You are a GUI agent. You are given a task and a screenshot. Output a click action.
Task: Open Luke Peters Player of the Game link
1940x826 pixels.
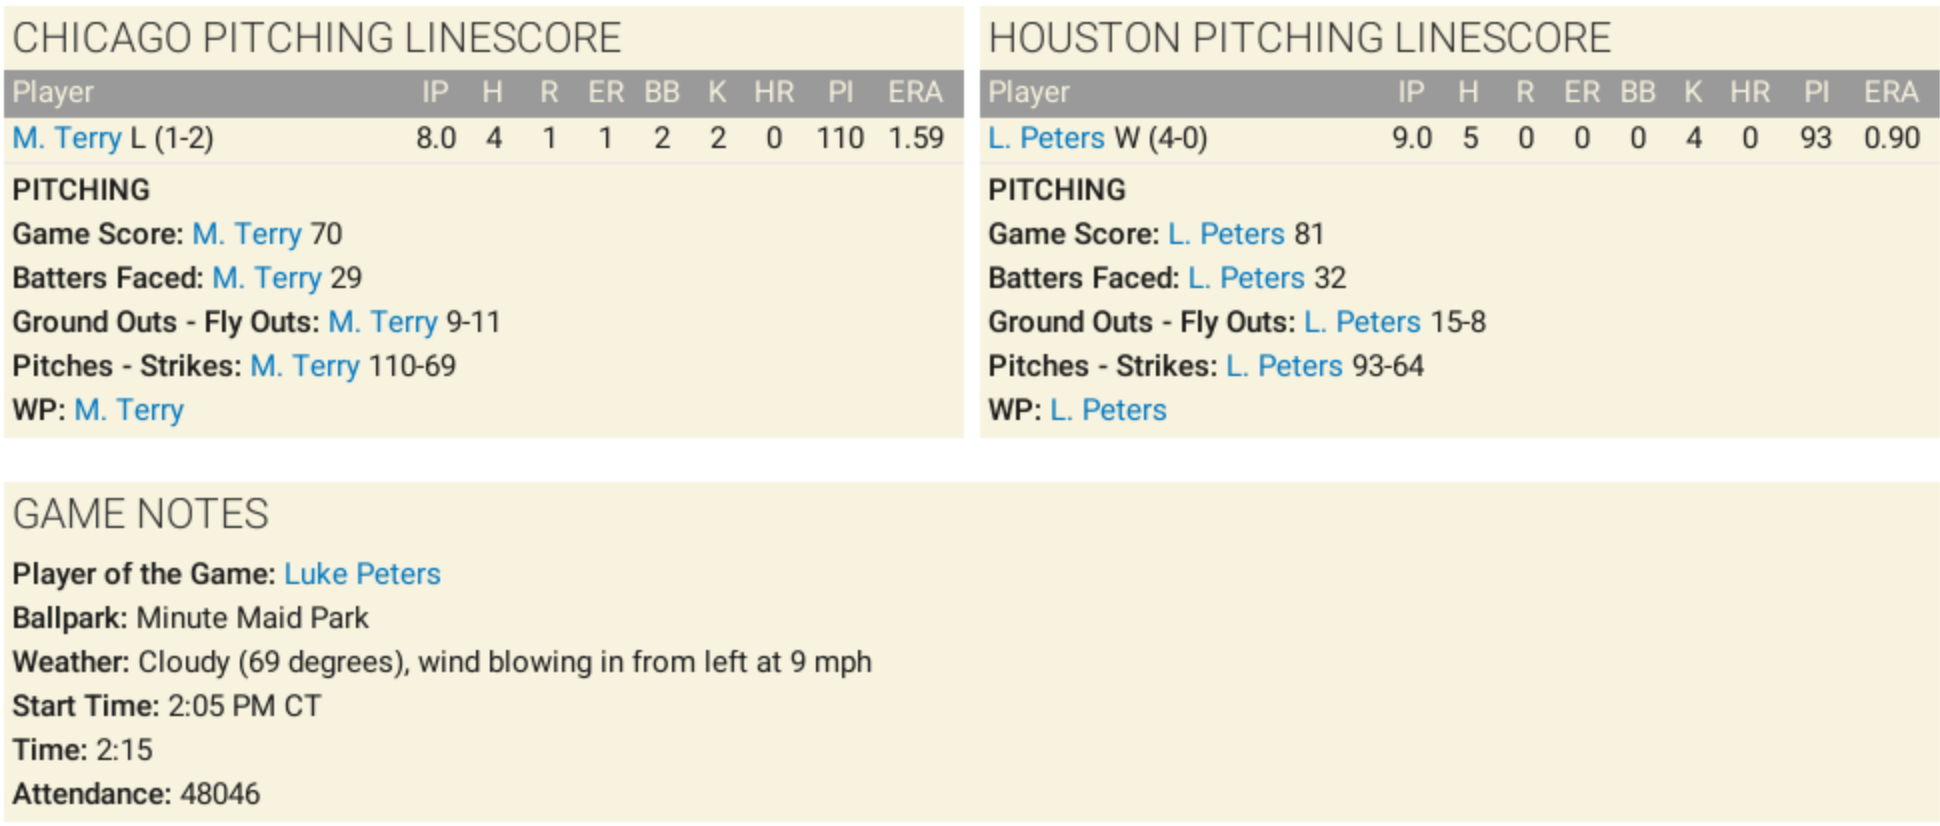click(x=362, y=574)
